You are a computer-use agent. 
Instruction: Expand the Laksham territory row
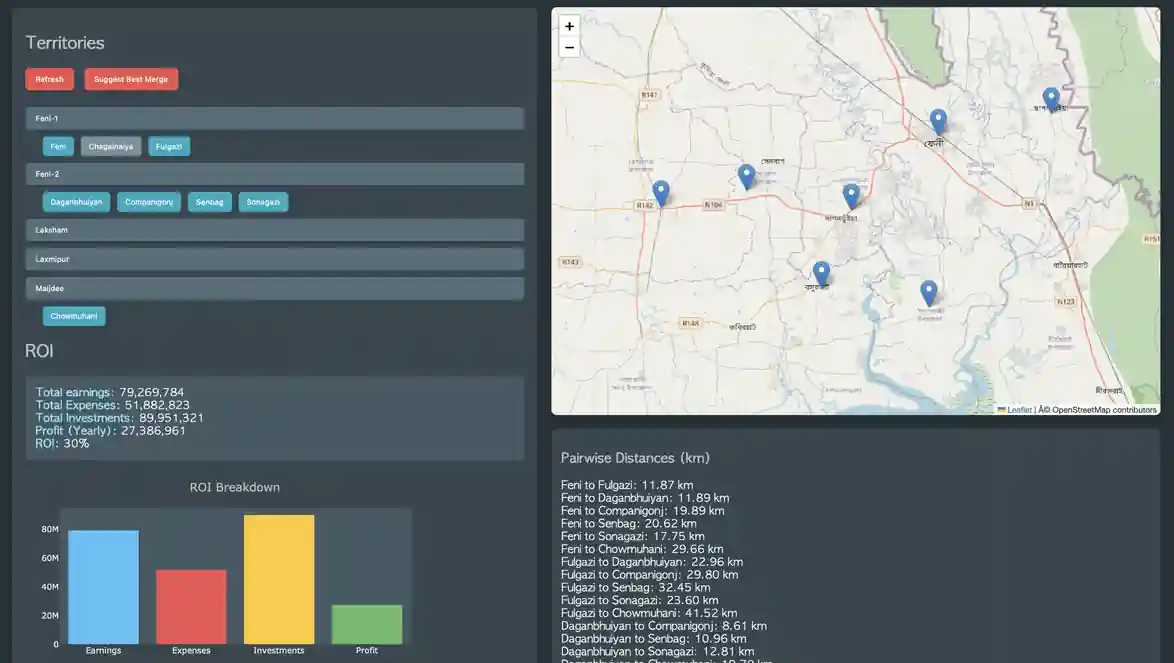point(274,231)
